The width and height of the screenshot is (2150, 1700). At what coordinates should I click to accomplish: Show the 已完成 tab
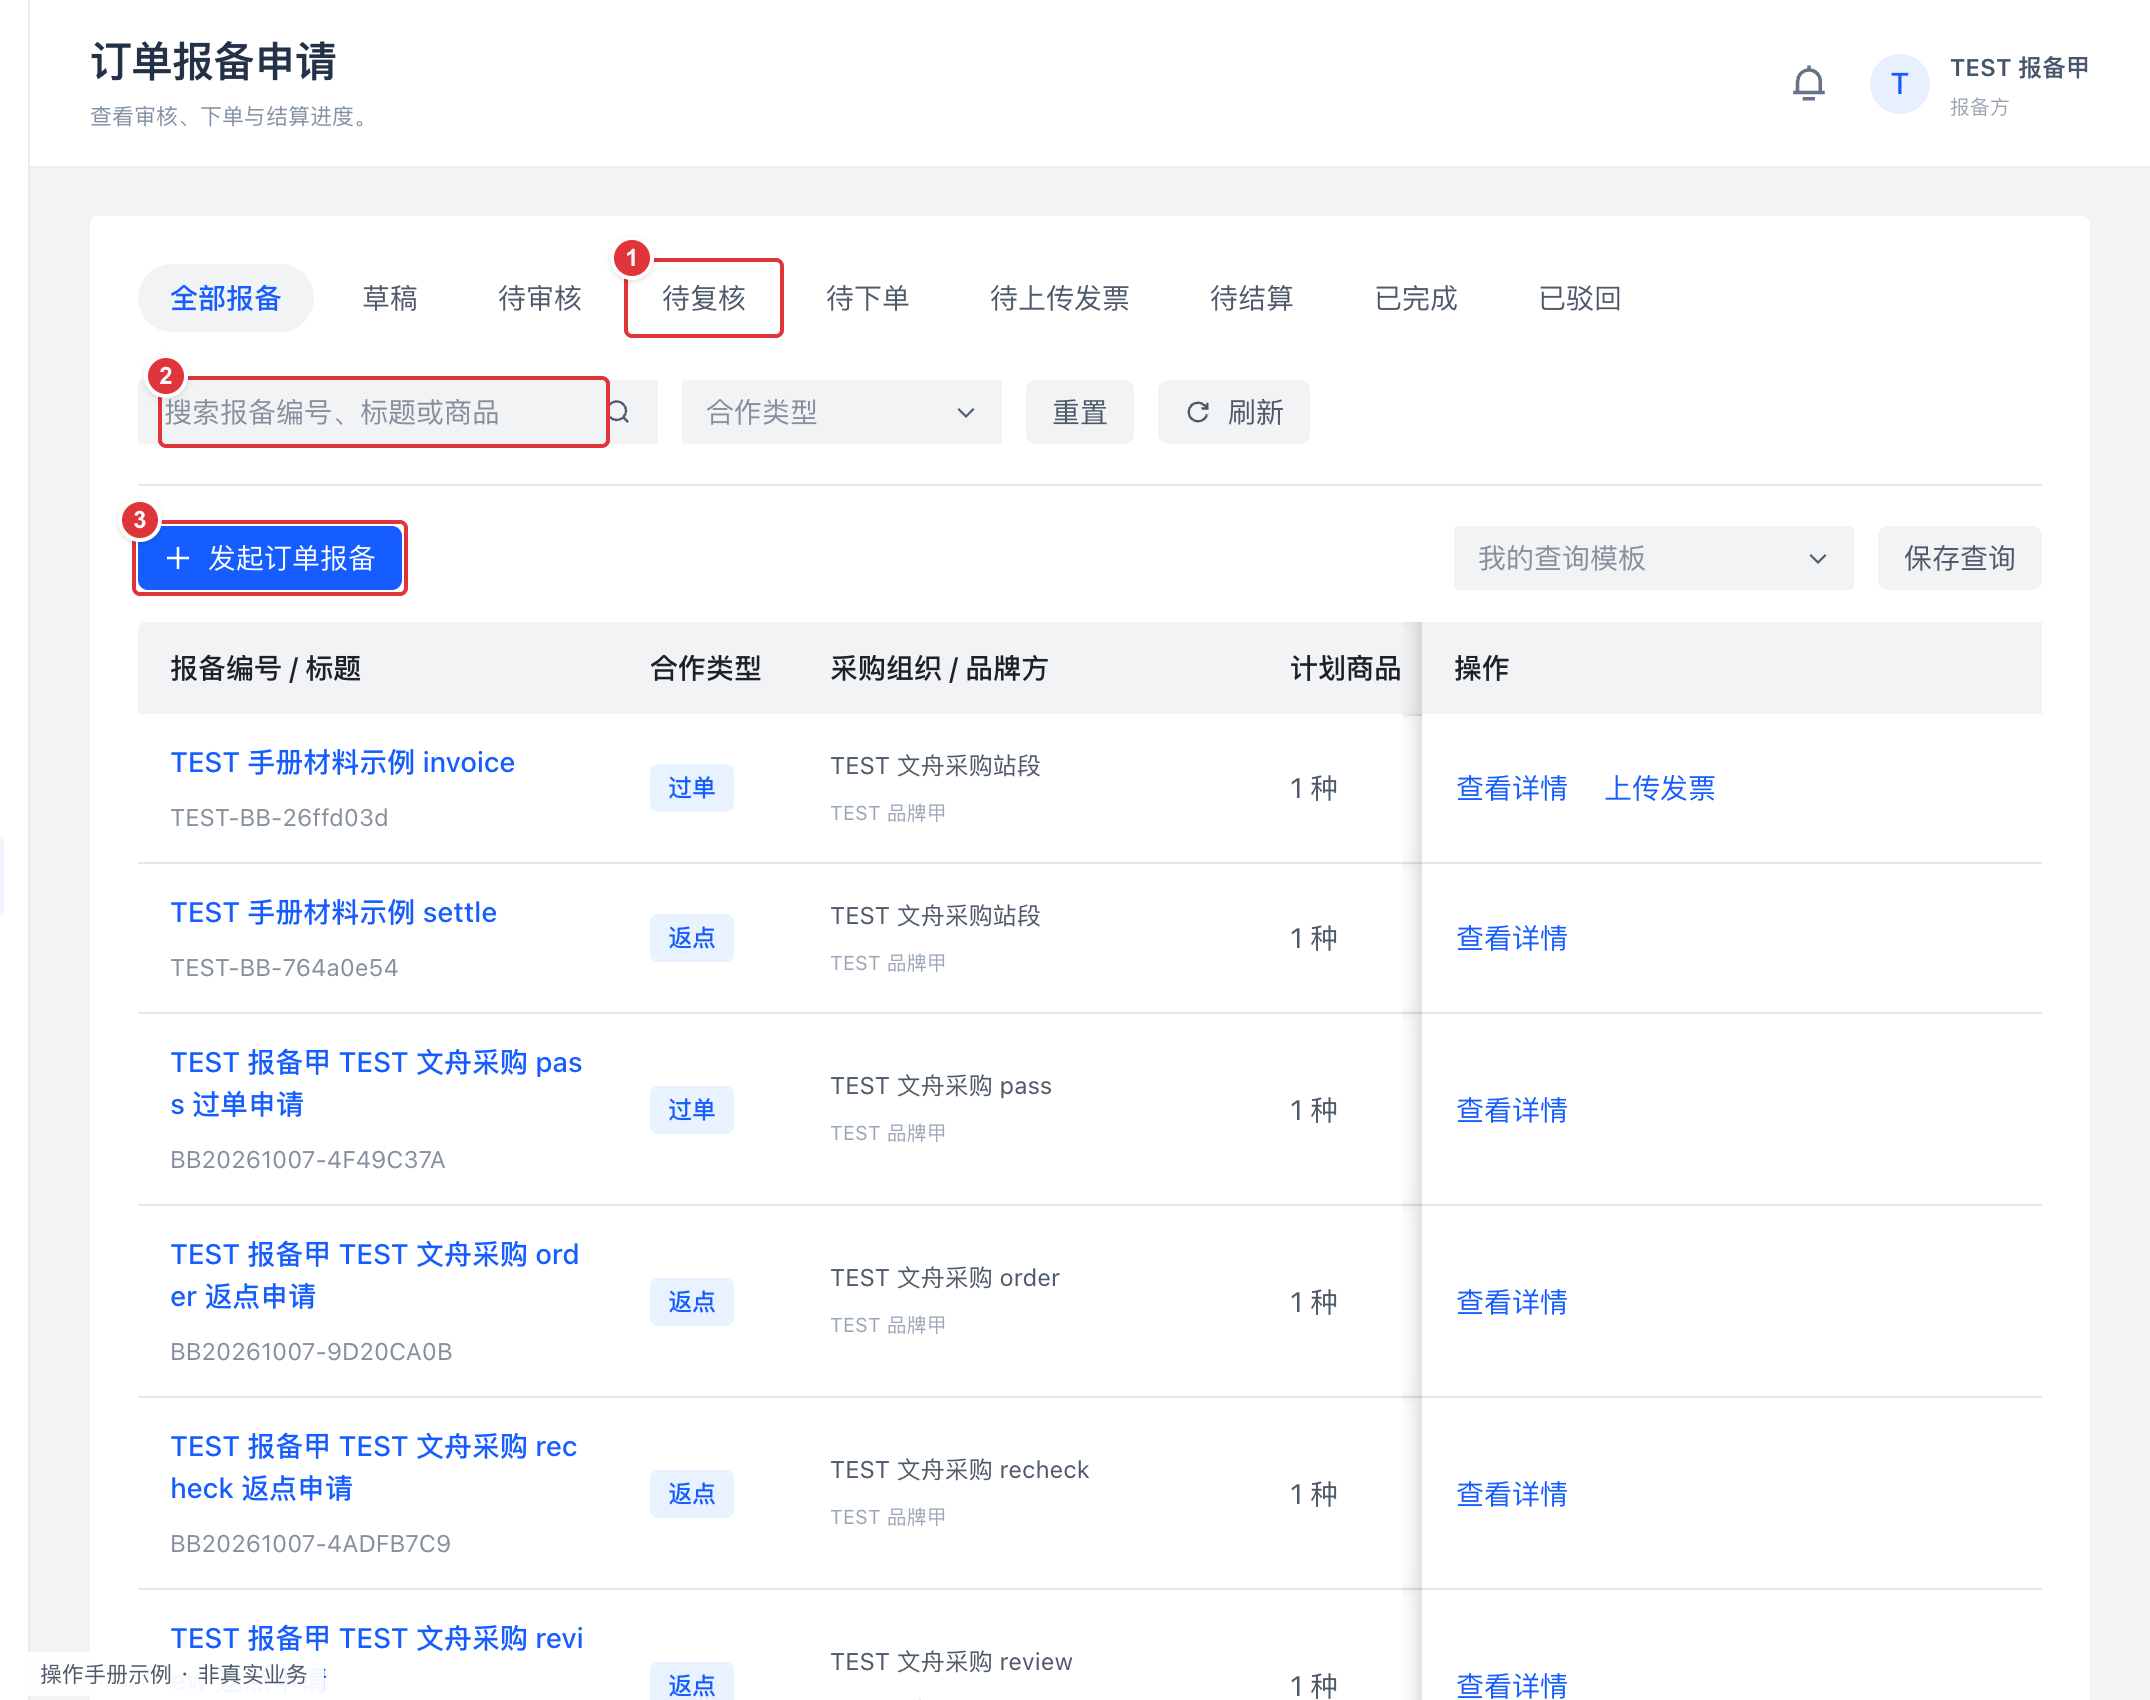[1416, 298]
